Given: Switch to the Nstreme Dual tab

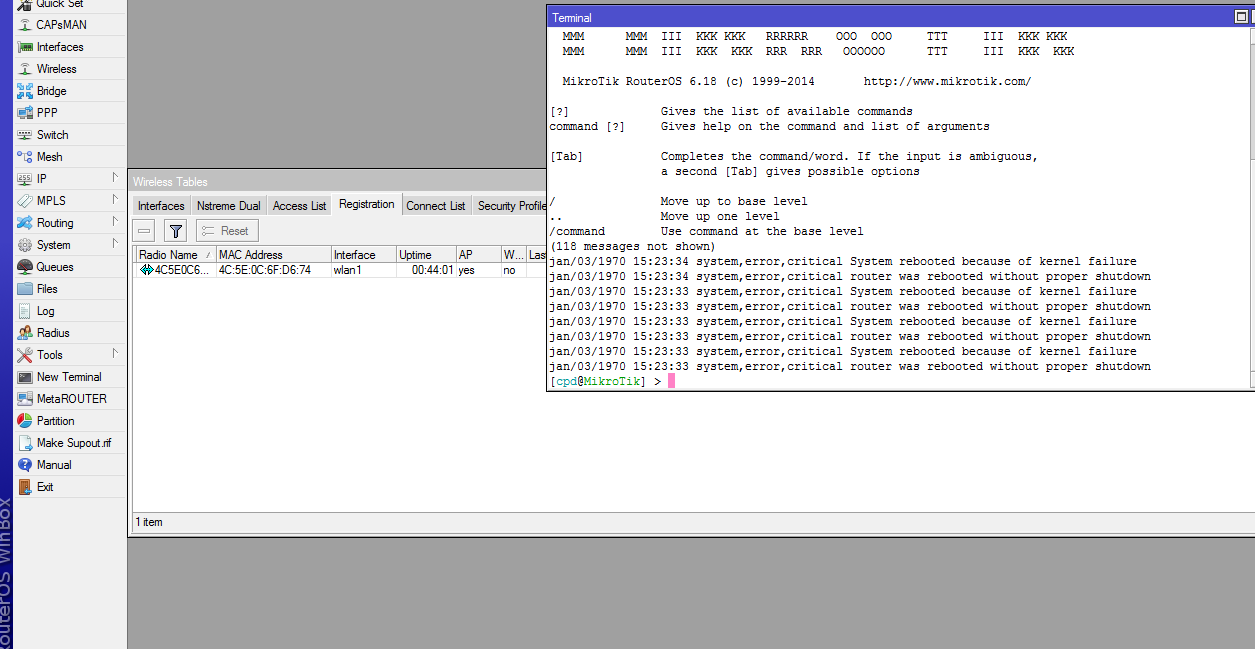Looking at the screenshot, I should [229, 206].
